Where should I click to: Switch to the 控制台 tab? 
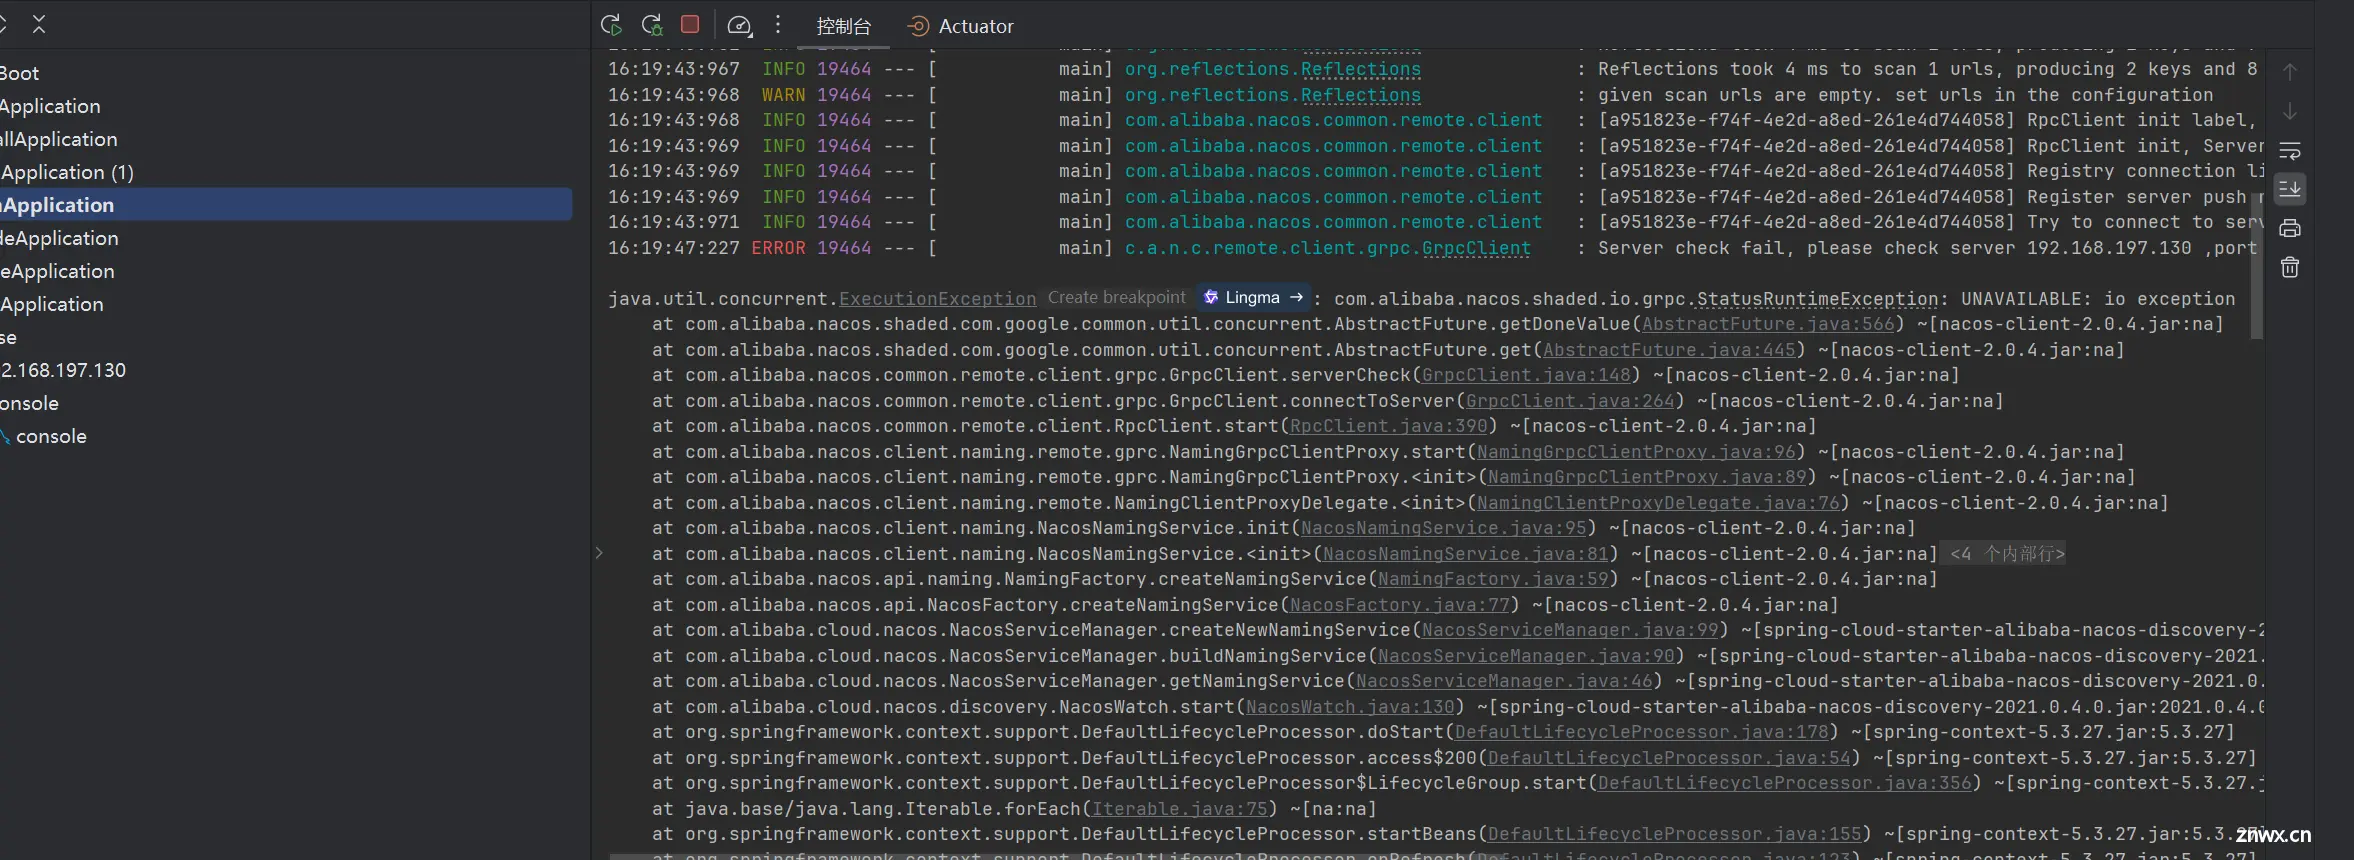843,26
